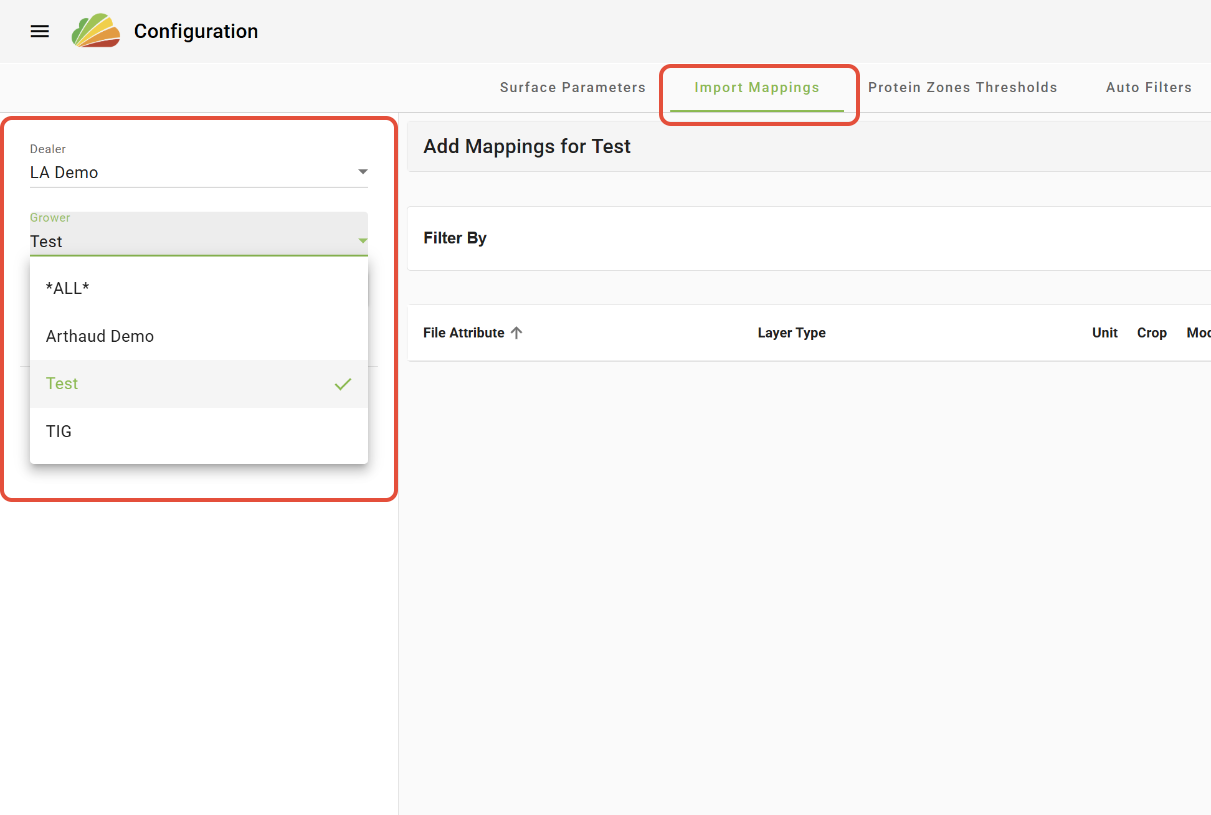Click the colorful leaf app logo
This screenshot has width=1211, height=815.
[x=96, y=31]
